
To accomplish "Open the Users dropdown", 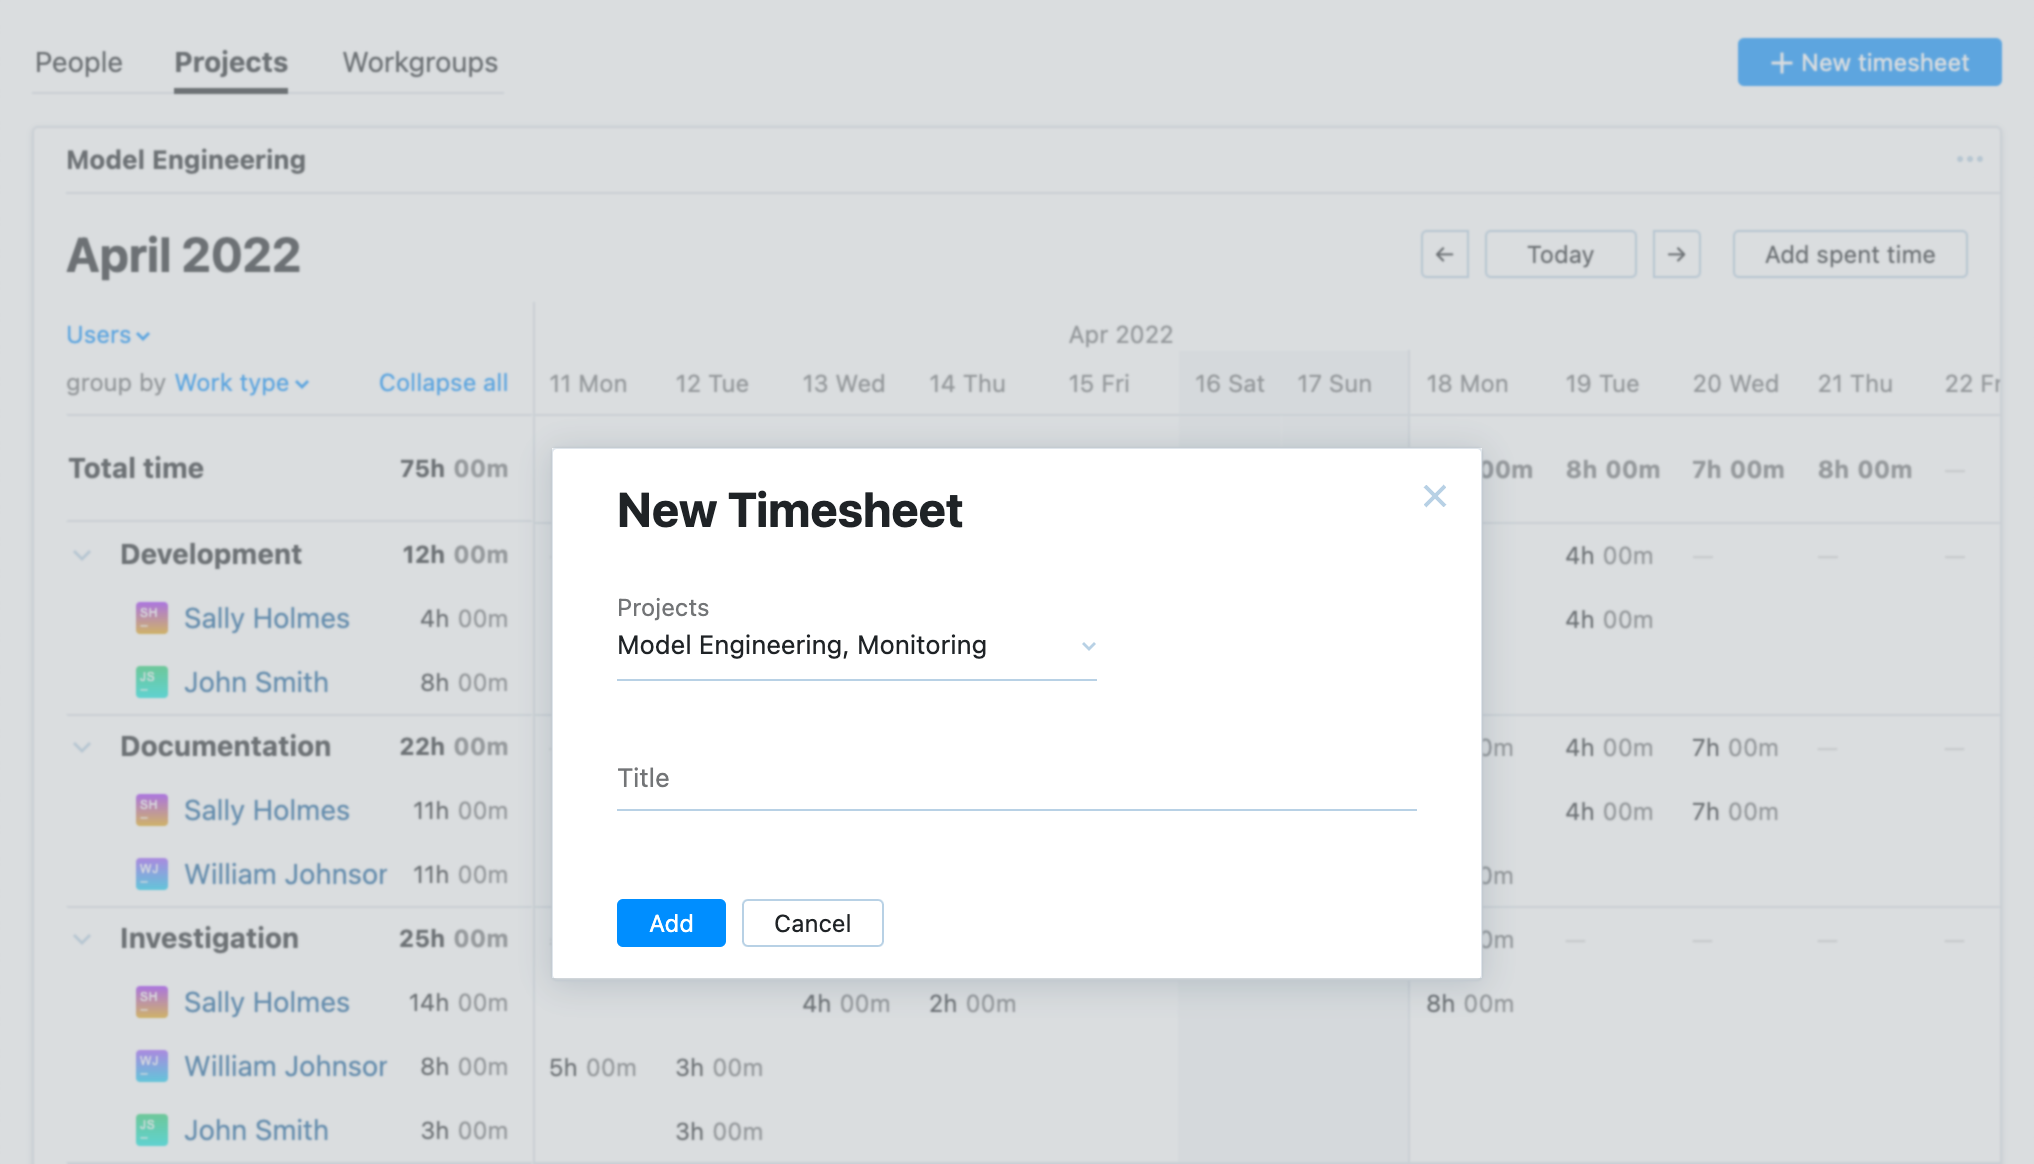I will click(107, 334).
